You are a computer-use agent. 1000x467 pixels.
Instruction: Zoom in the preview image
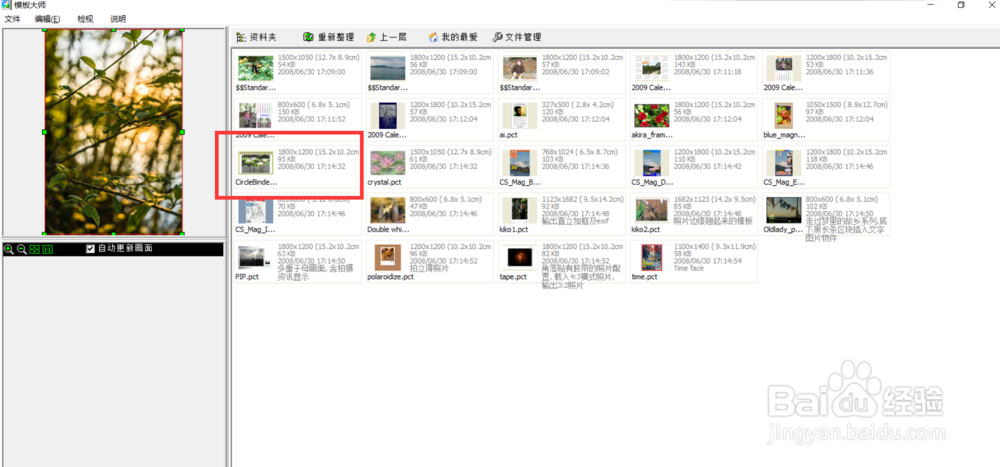(8, 249)
